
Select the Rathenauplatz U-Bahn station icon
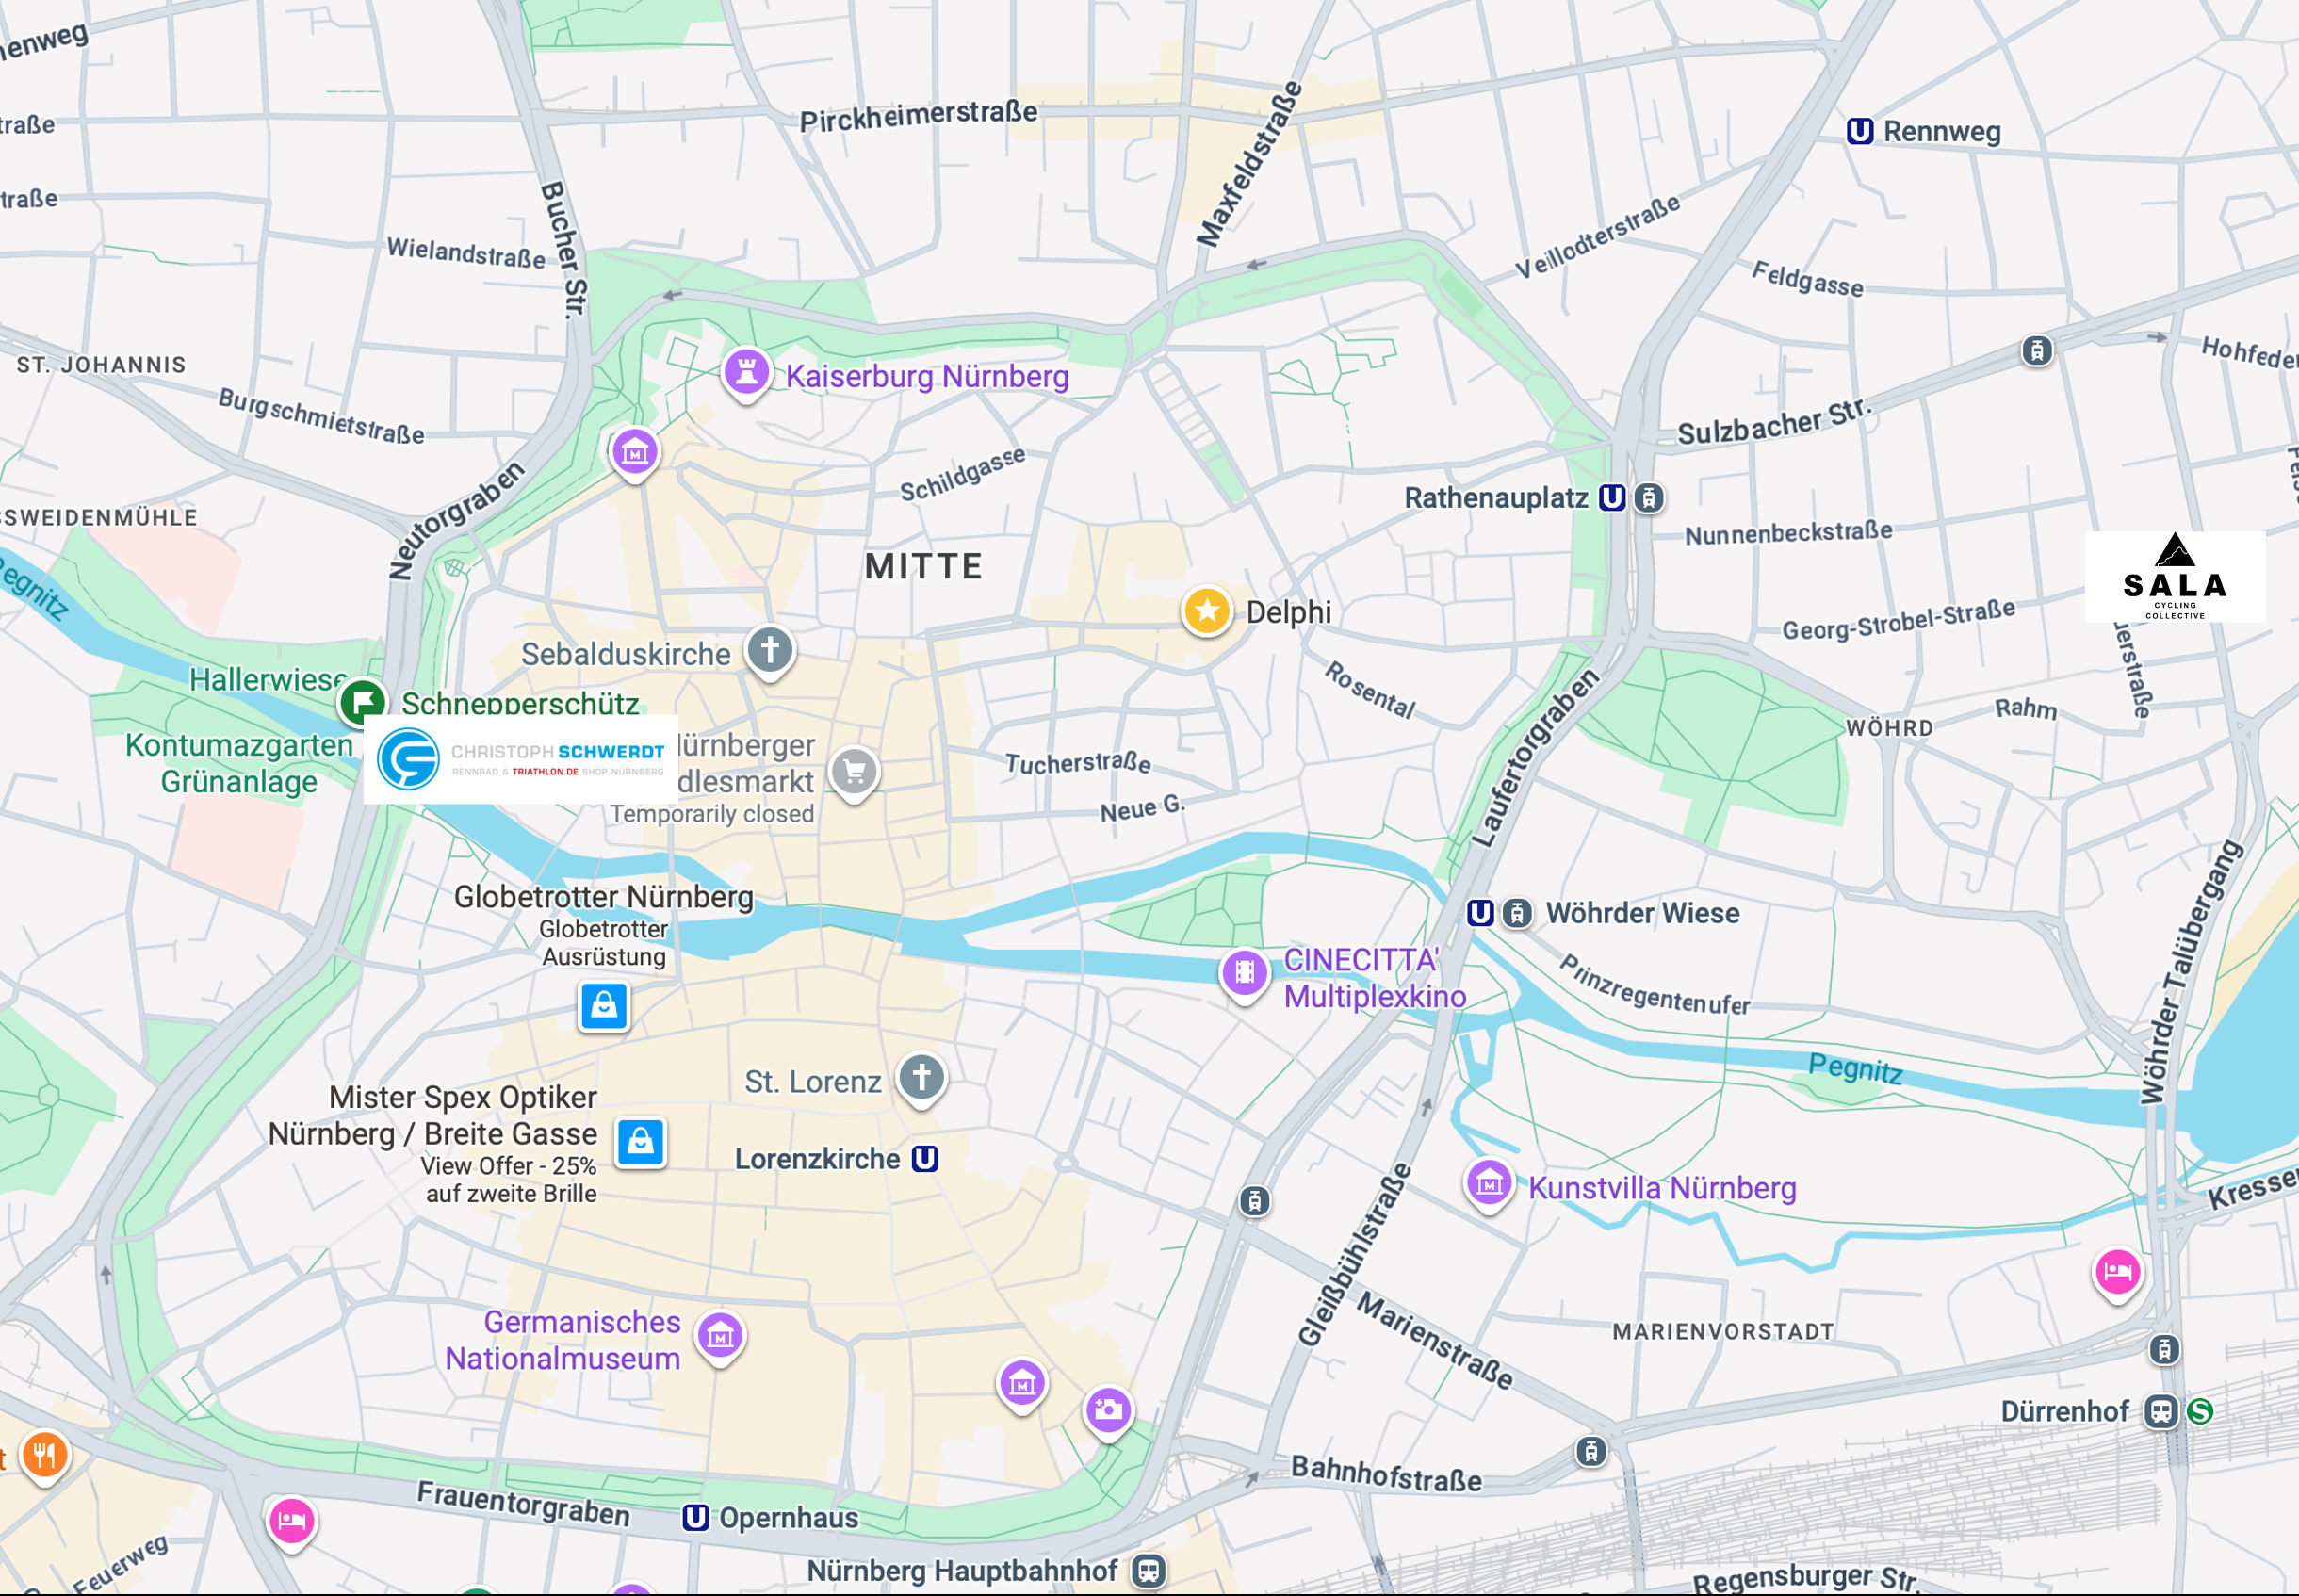(1612, 498)
